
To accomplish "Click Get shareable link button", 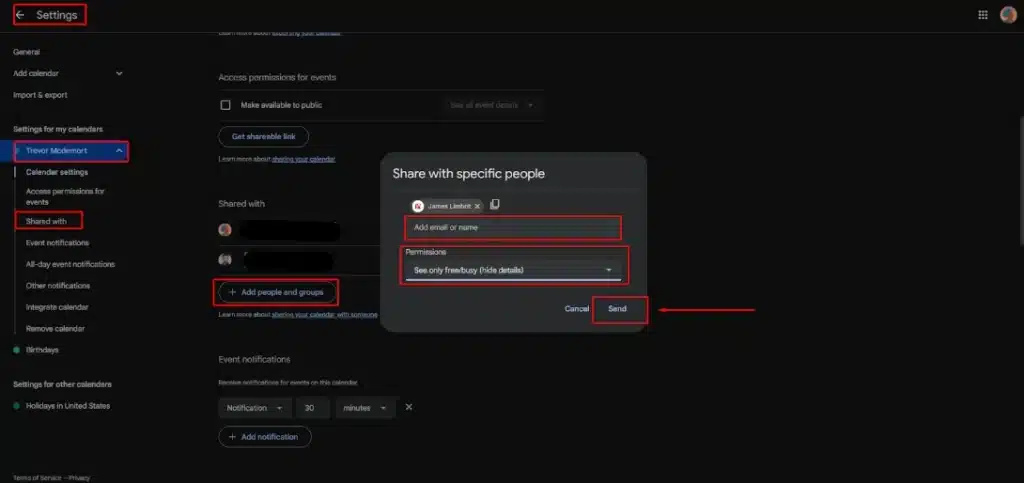I will tap(263, 136).
